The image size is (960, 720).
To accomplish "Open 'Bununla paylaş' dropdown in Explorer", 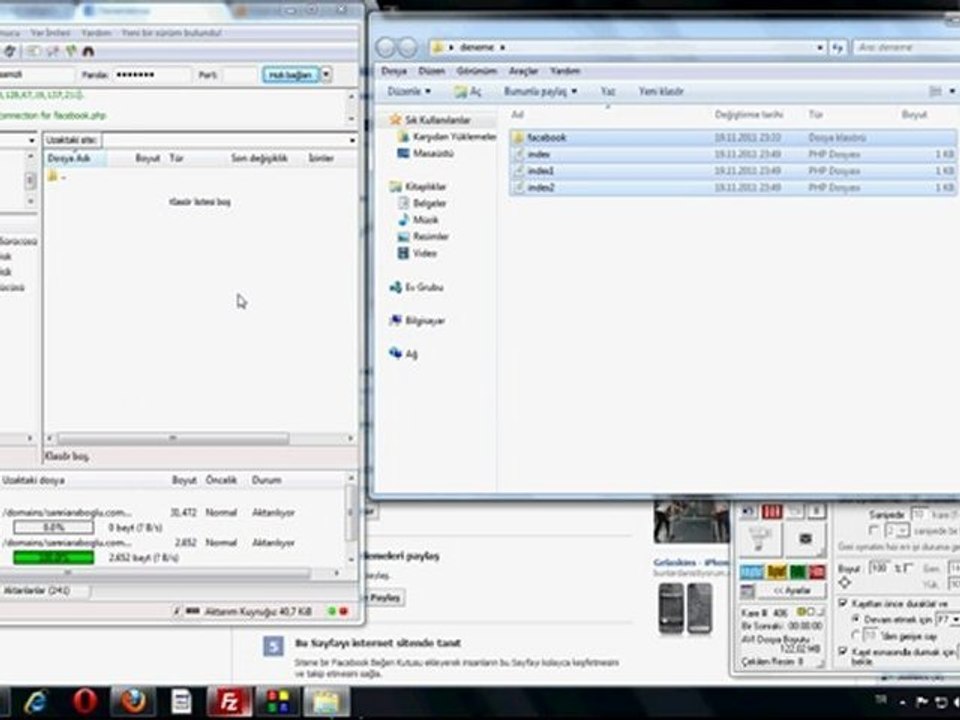I will [x=541, y=91].
